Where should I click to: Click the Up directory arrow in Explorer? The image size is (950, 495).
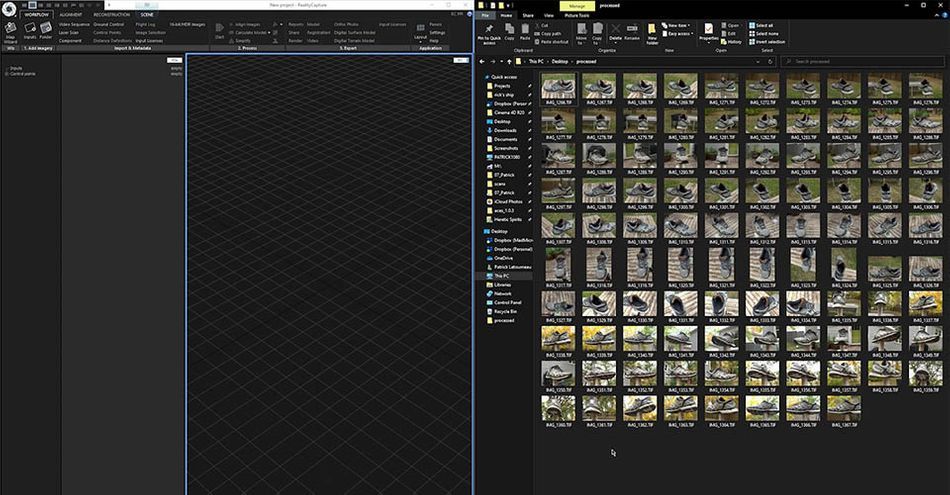(509, 61)
